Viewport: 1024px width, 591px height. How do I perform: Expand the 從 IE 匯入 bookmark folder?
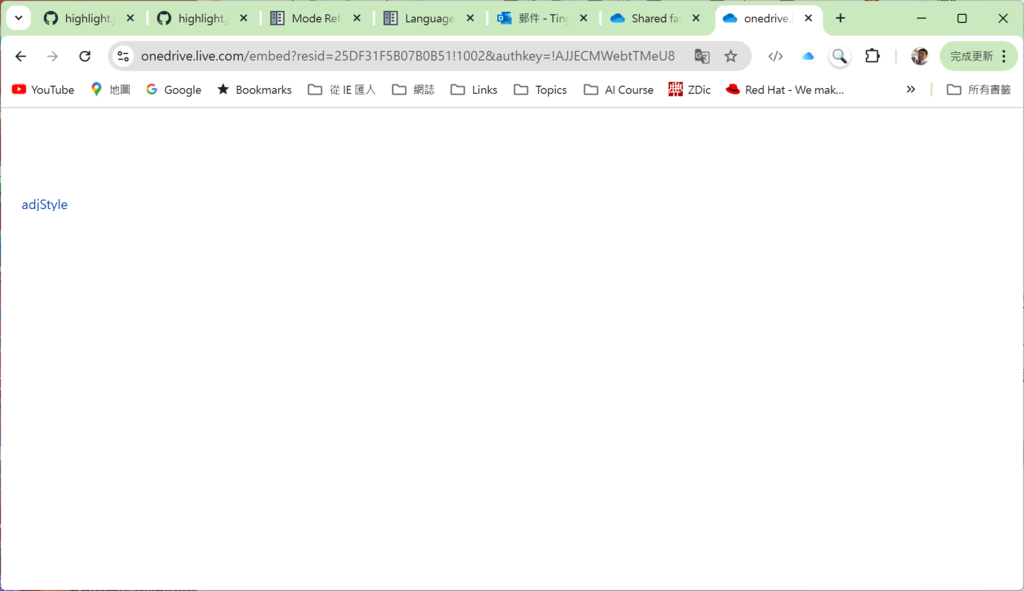tap(342, 89)
